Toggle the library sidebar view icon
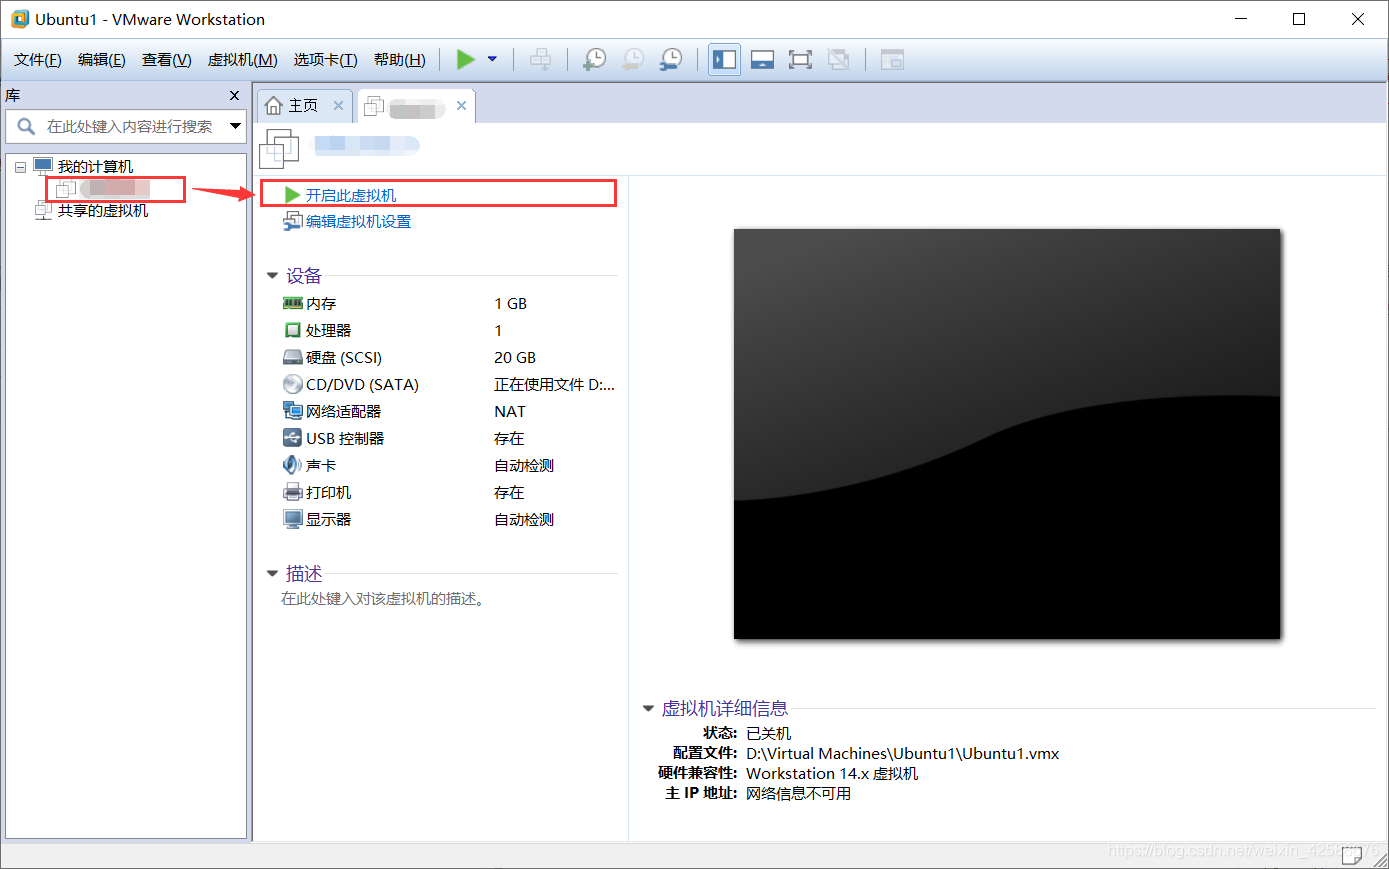The height and width of the screenshot is (869, 1389). pos(724,60)
